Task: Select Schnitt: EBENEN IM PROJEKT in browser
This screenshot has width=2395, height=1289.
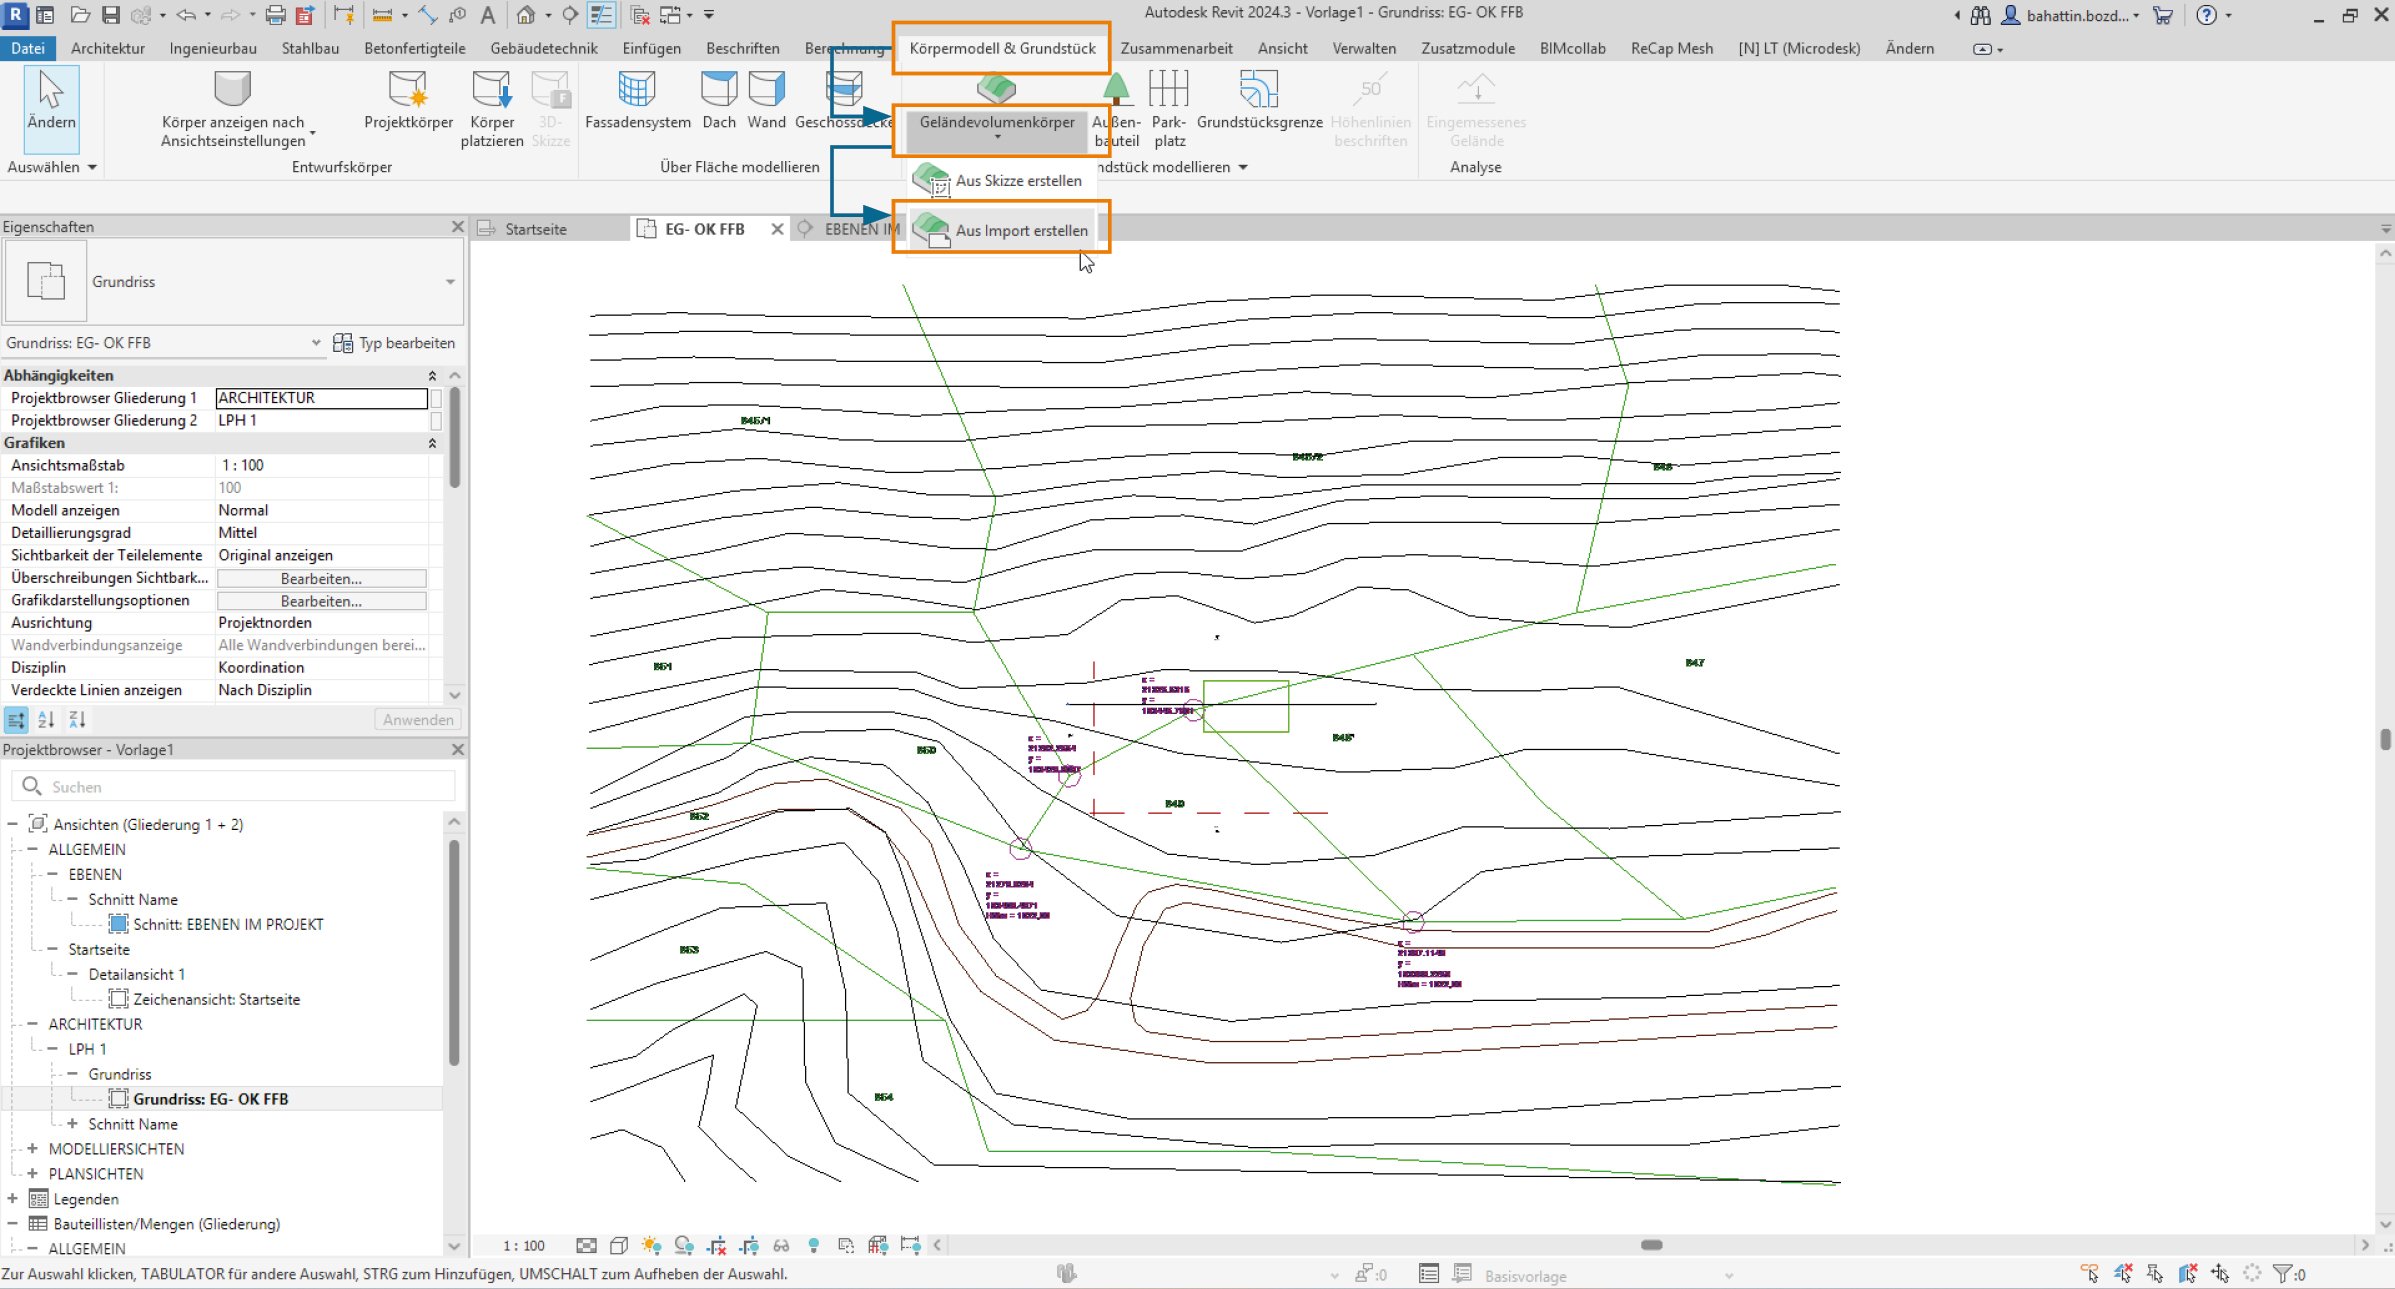Action: tap(228, 924)
